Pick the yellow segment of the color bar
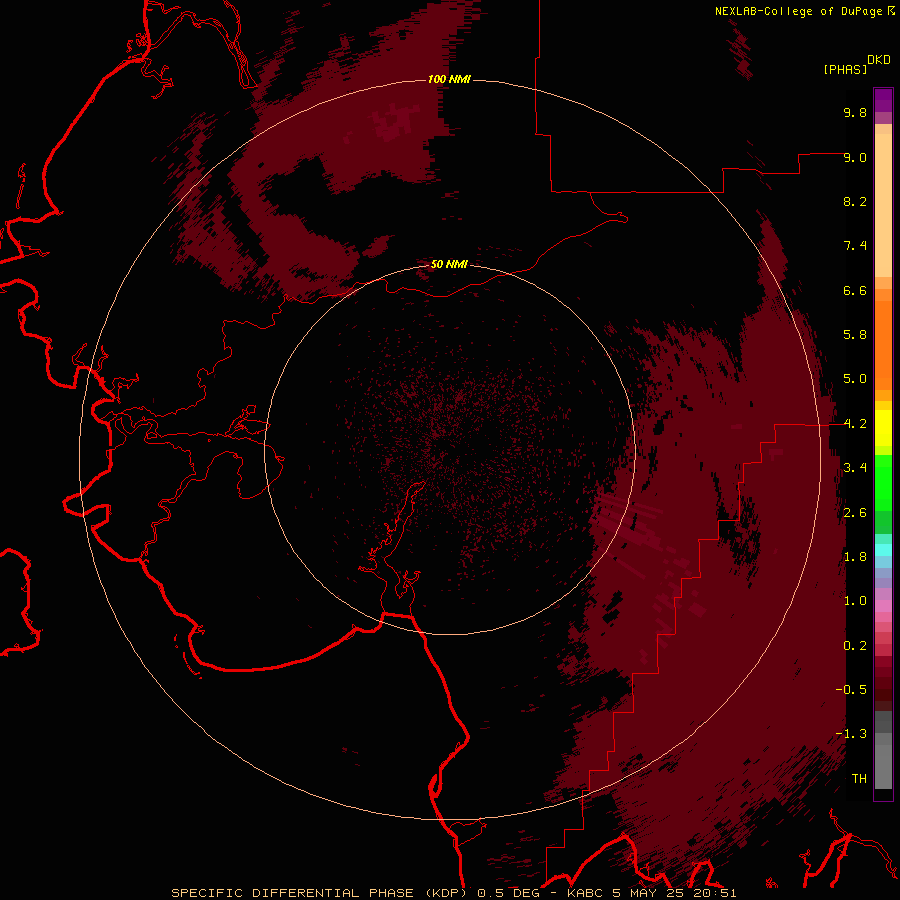 coord(883,428)
